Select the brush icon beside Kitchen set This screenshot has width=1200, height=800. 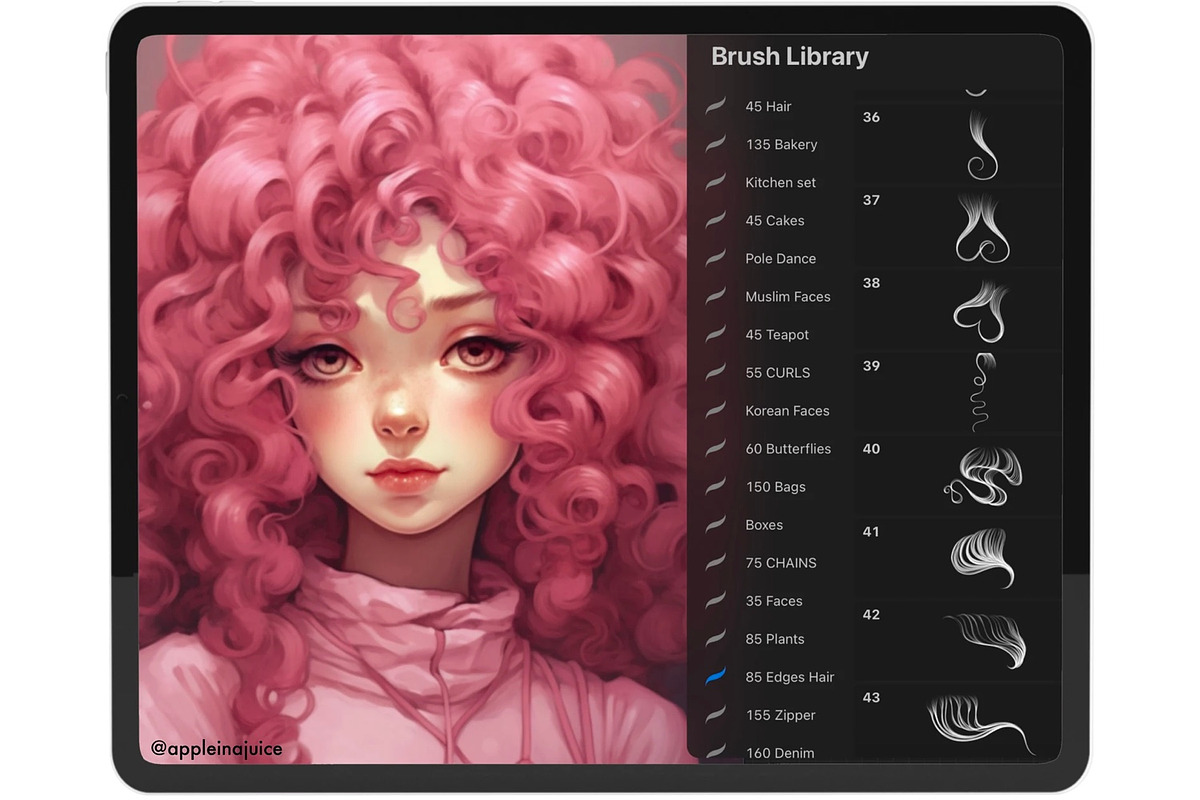tap(716, 182)
